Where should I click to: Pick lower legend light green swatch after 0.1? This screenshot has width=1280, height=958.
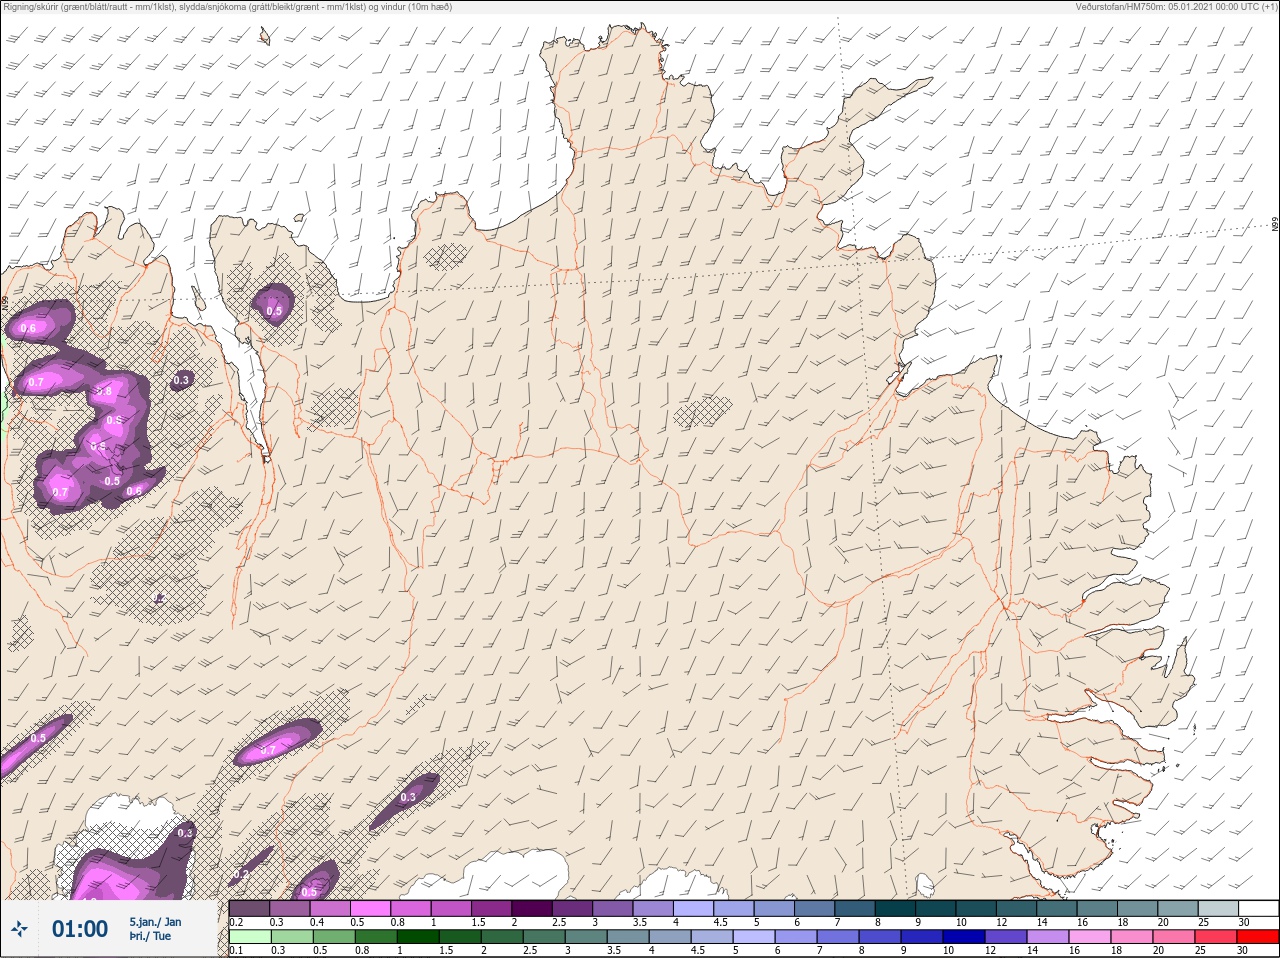click(250, 937)
